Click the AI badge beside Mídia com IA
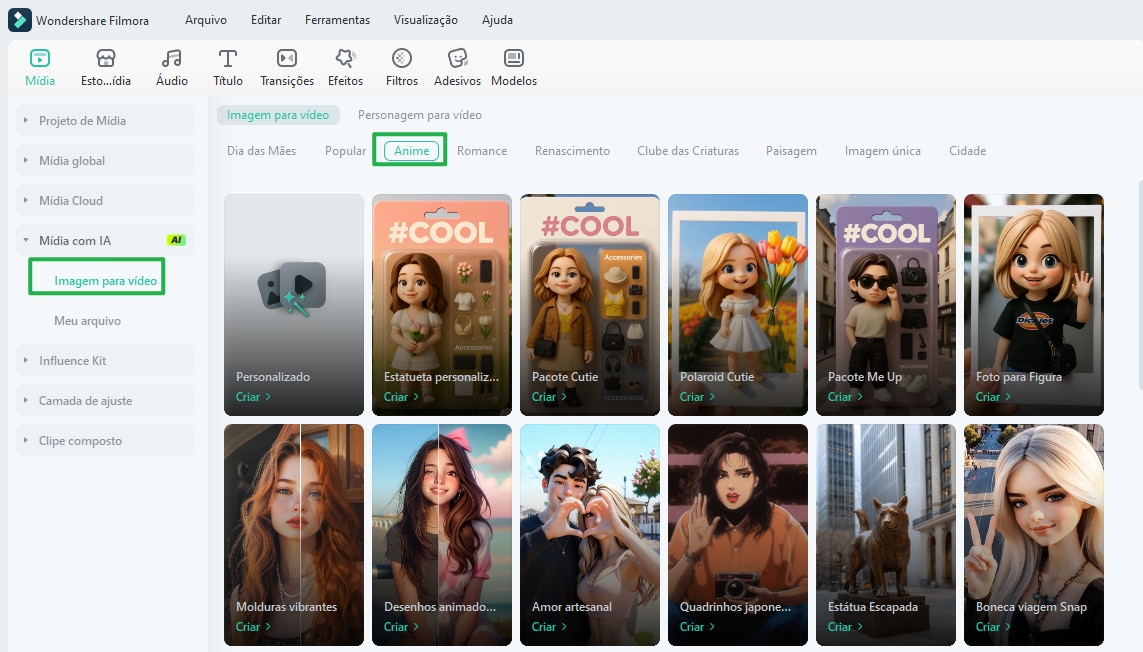The width and height of the screenshot is (1143, 652). [176, 240]
